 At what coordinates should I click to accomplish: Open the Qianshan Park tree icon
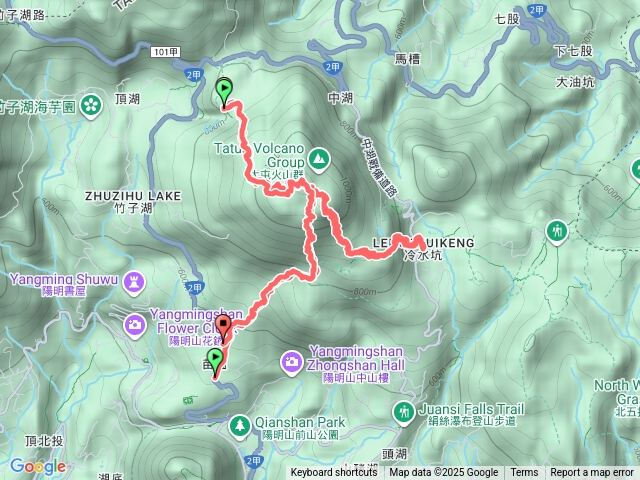click(x=240, y=427)
